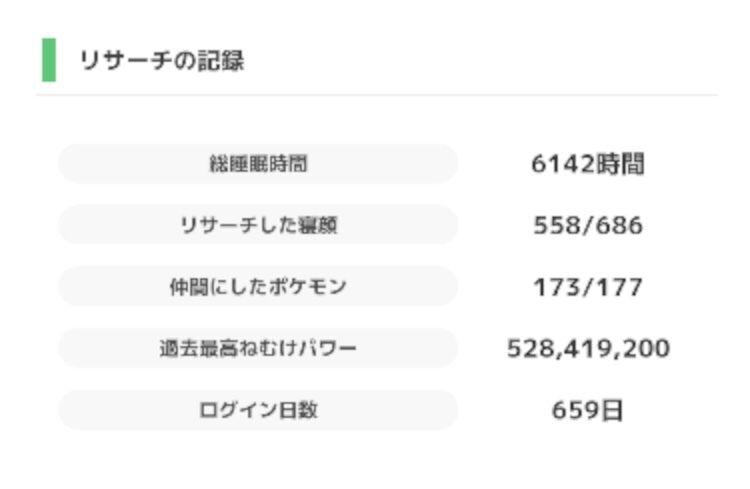Viewport: 750px width, 489px height.
Task: Select the リサーチした寝顔 label pill
Action: 258,225
